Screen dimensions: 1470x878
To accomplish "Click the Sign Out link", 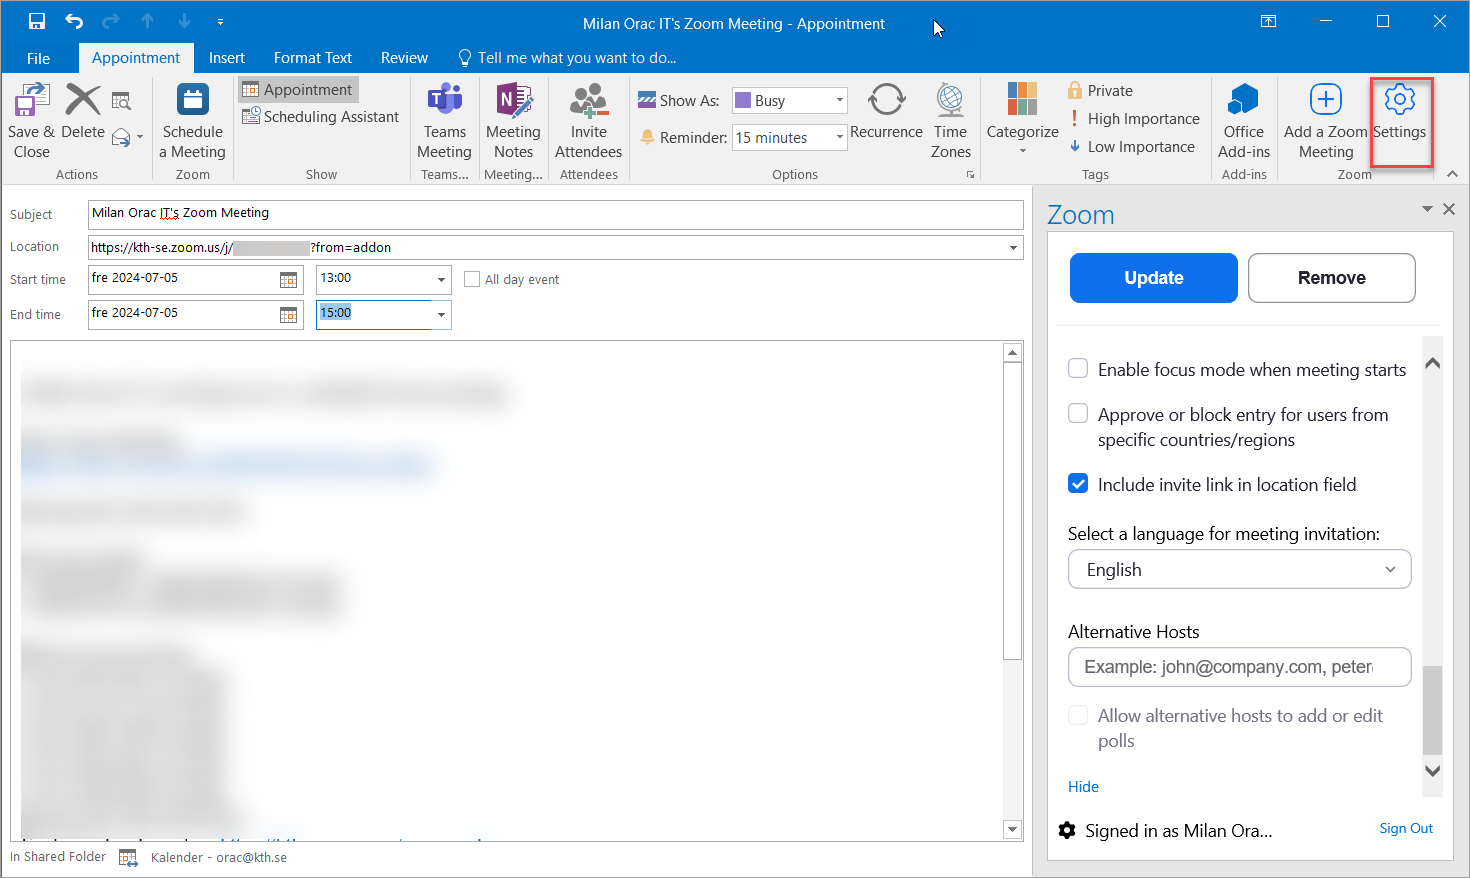I will 1405,828.
